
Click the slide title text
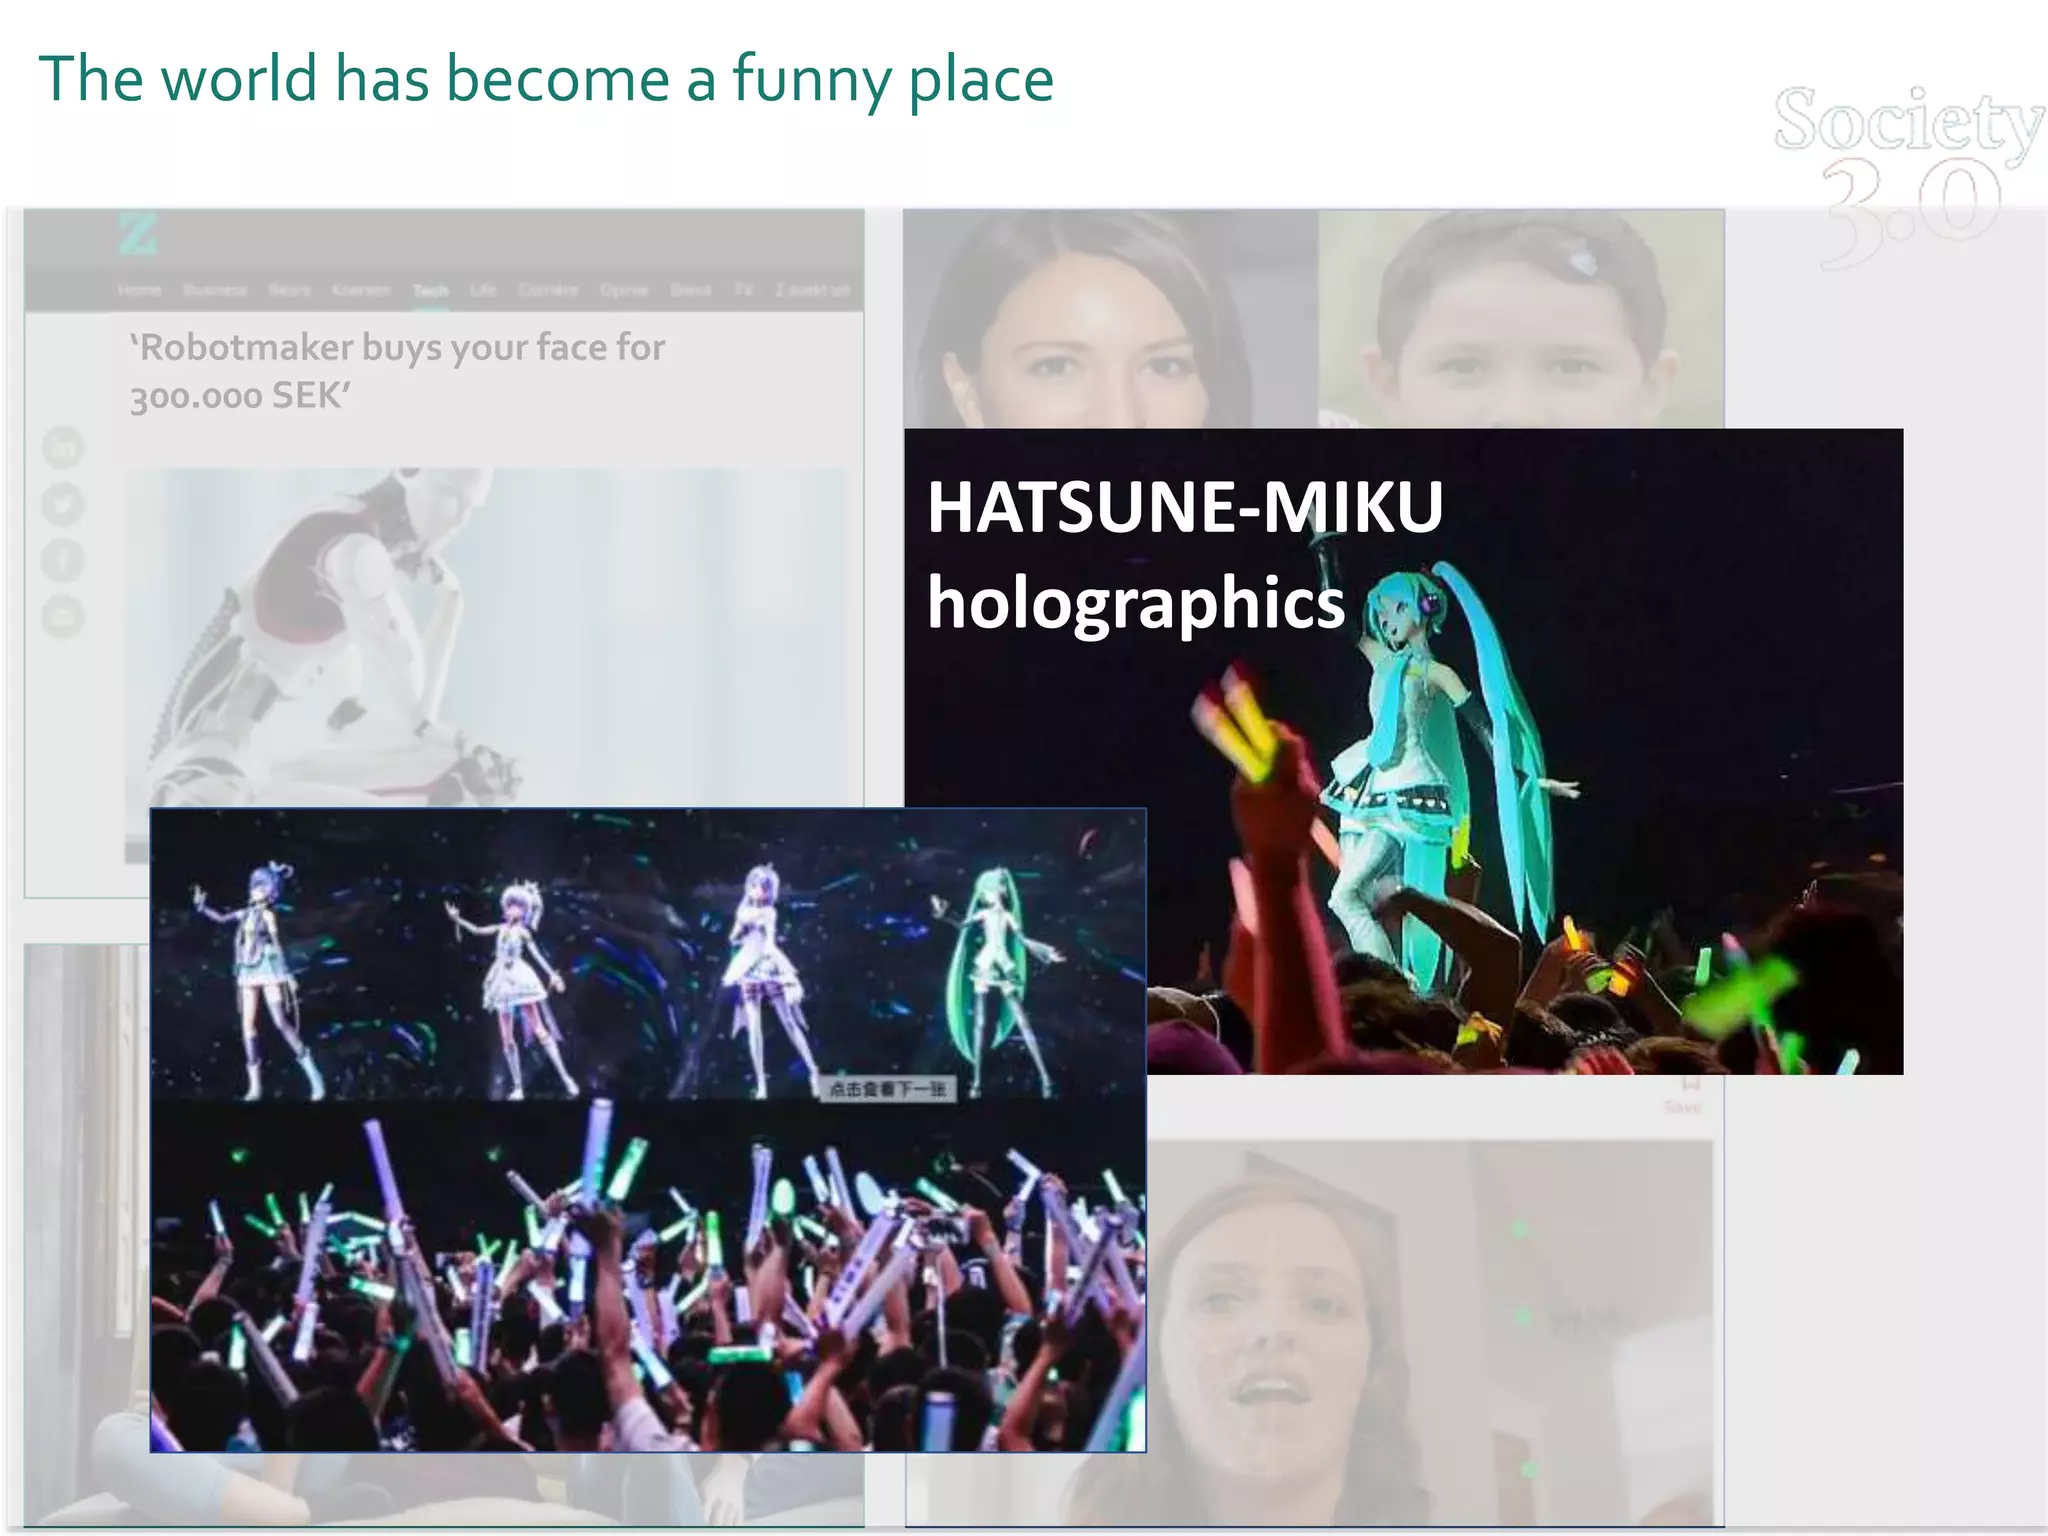pos(546,78)
